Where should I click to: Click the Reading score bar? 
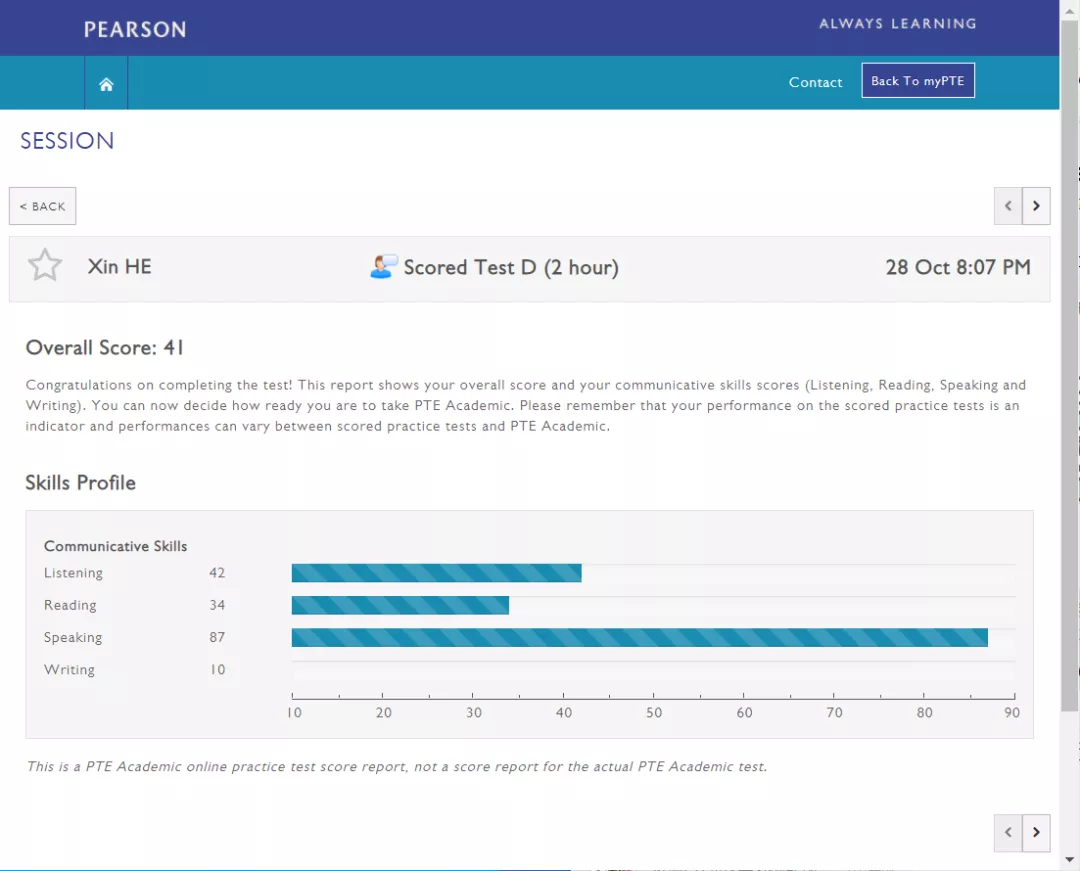[x=400, y=605]
